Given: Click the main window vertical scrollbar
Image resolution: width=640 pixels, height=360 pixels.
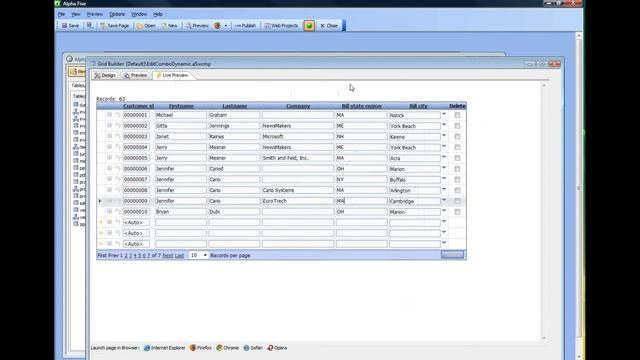Looking at the screenshot, I should click(578, 188).
